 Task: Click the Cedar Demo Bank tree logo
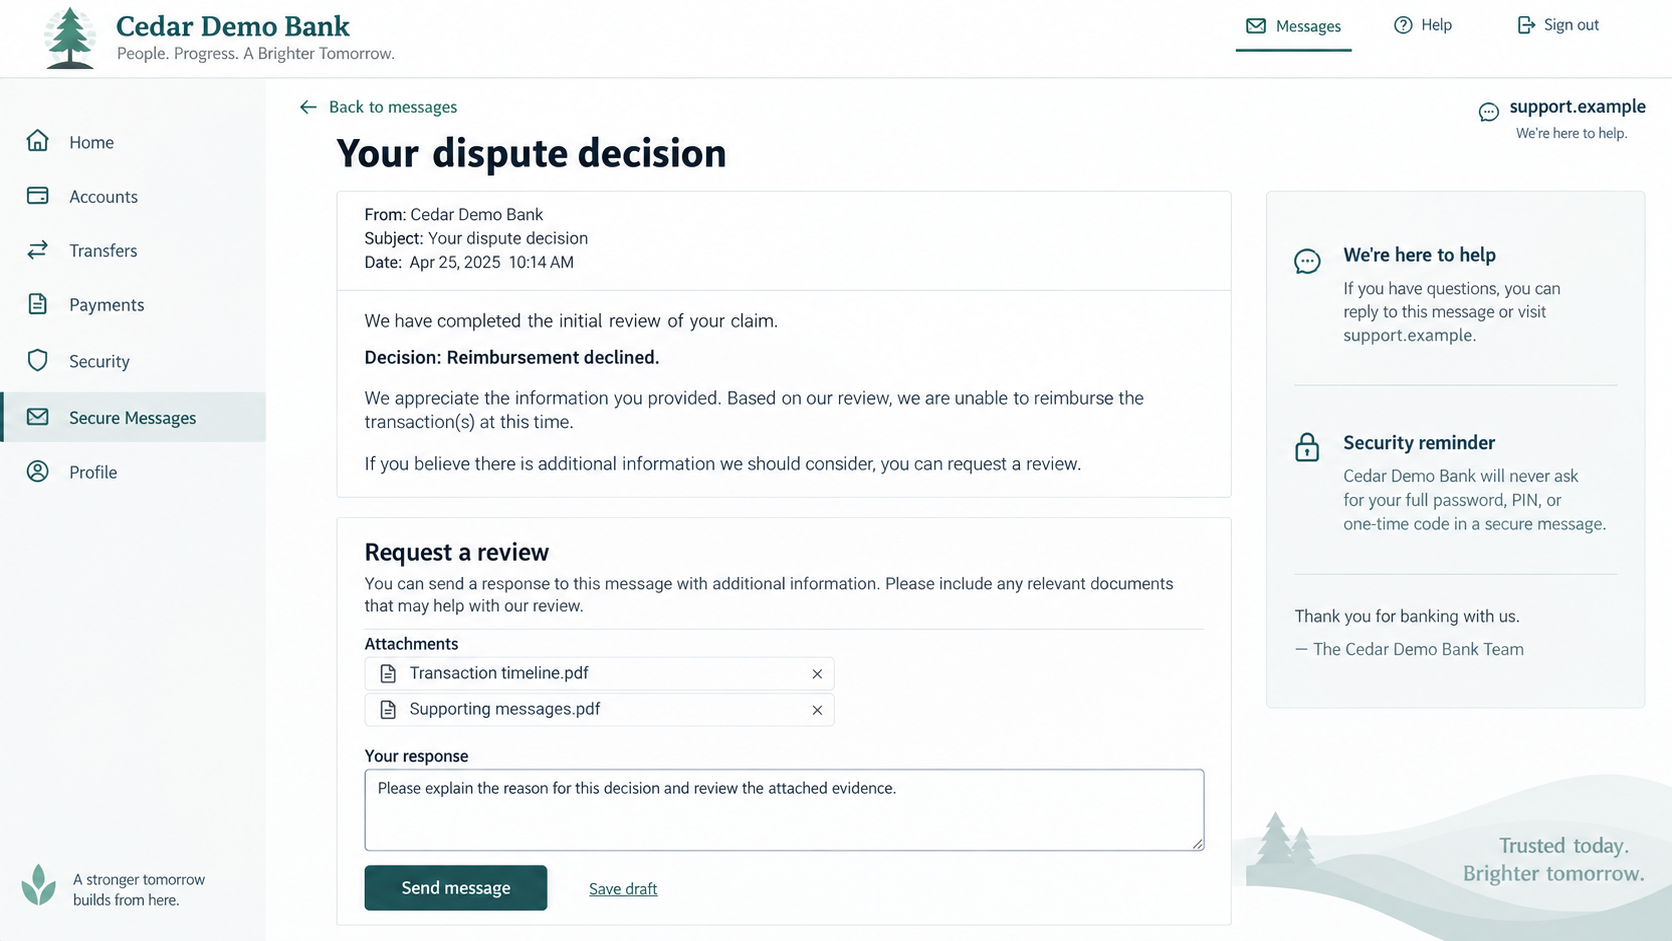[70, 38]
